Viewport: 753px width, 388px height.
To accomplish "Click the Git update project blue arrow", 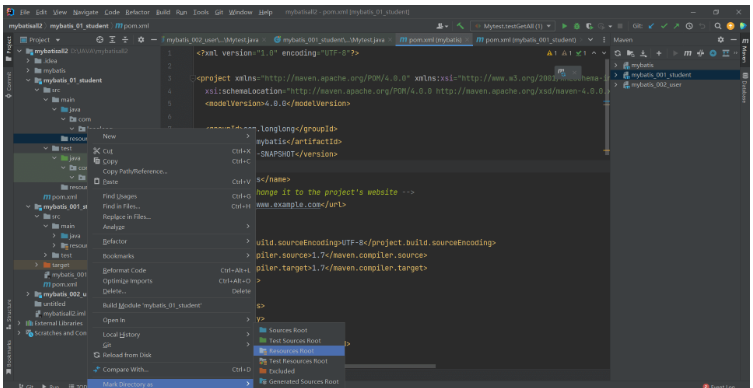I will (651, 26).
